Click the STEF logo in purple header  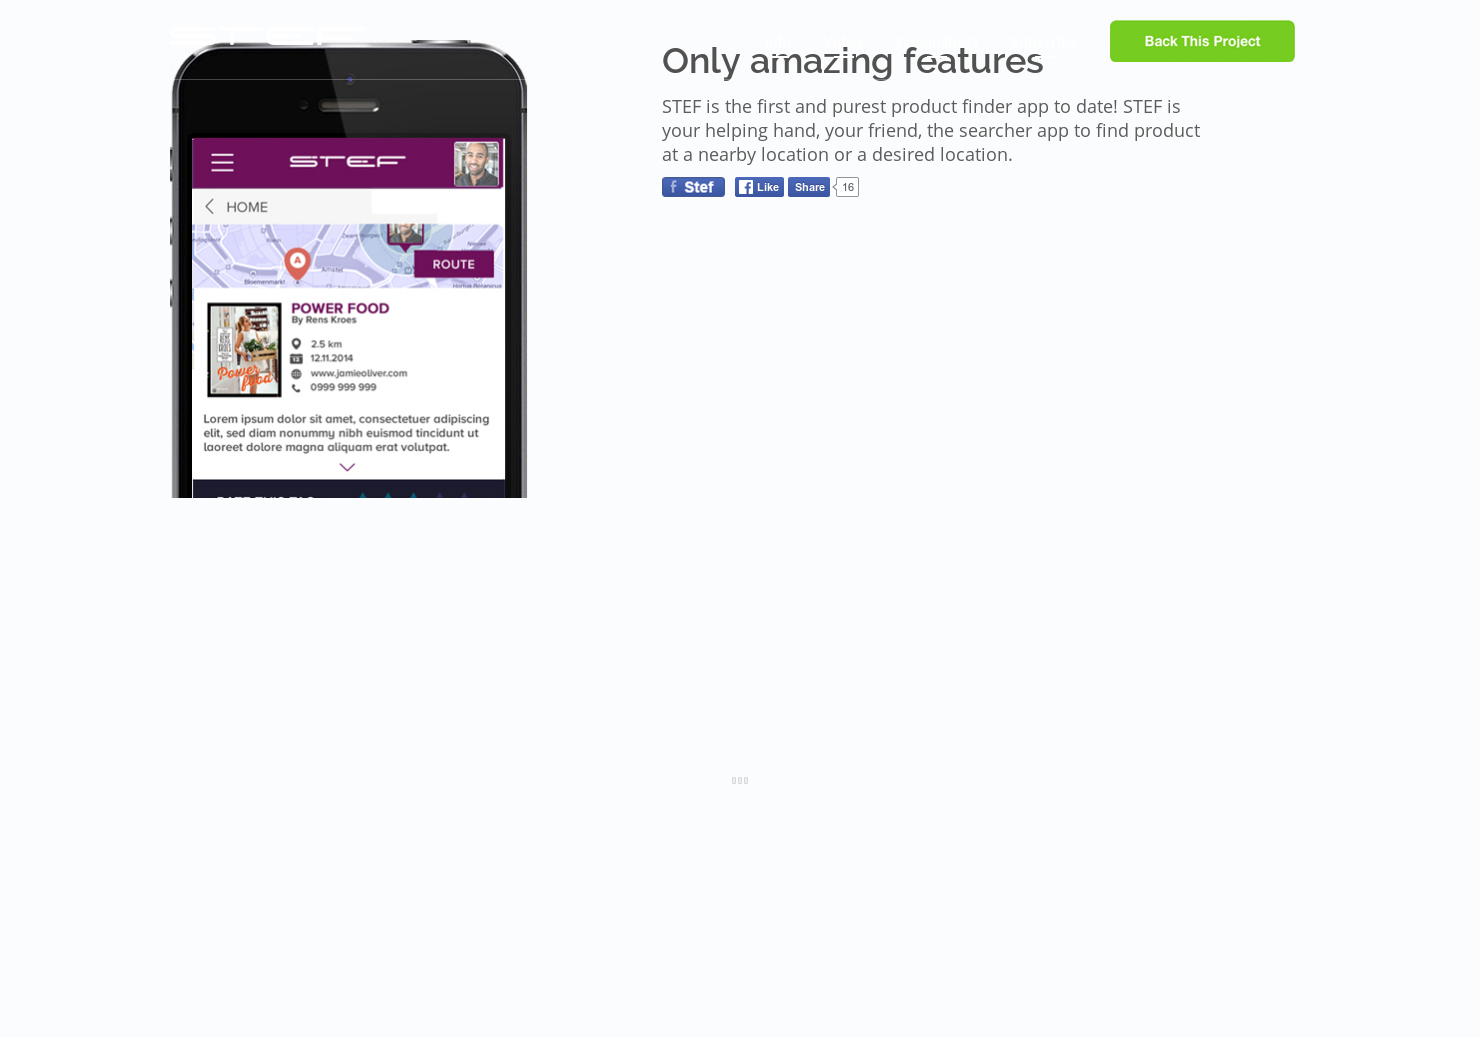click(347, 161)
